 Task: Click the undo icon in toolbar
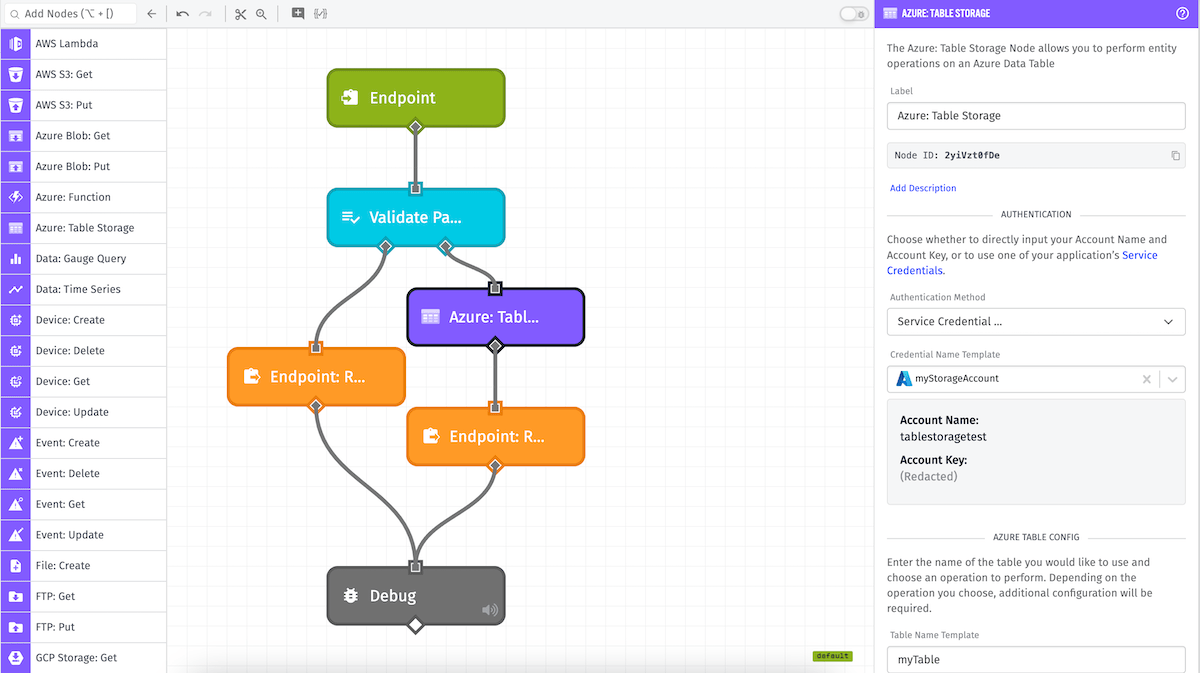[182, 14]
